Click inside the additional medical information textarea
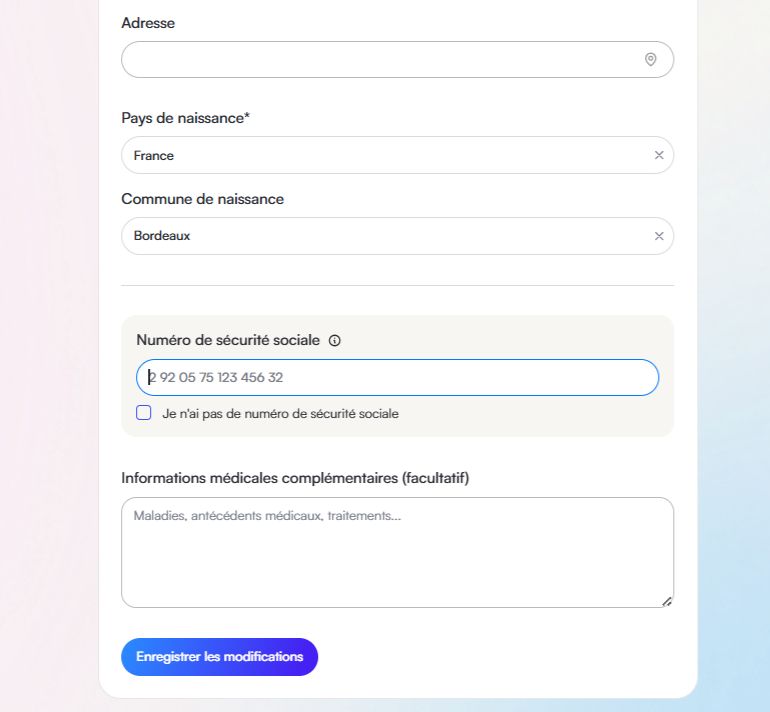Screen dimensions: 770x712 coord(397,552)
